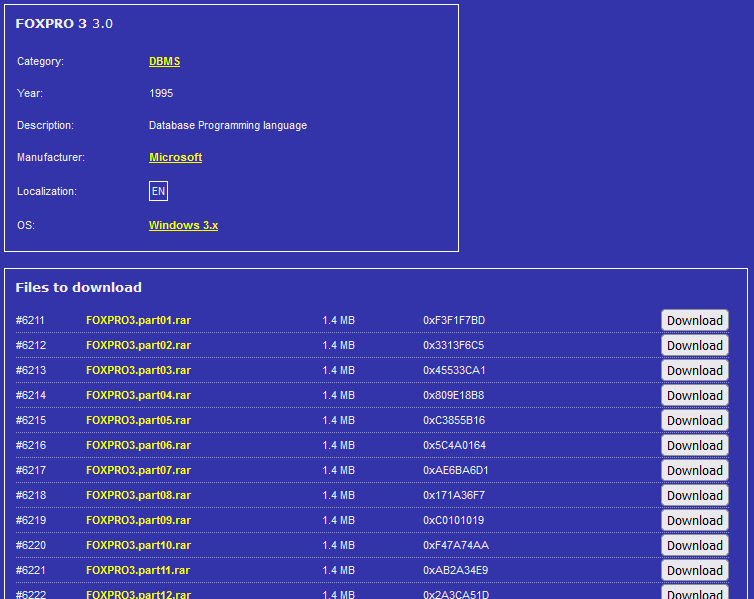Select checksum text 0xAE6BA6D1
754x599 pixels.
tap(455, 470)
